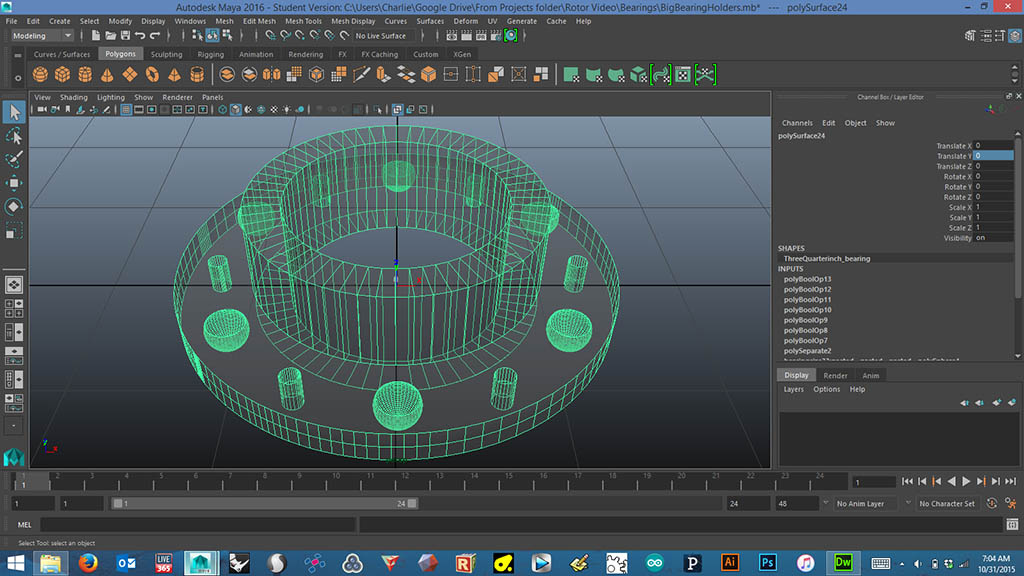
Task: Click the Translate Y value field
Action: pos(993,156)
